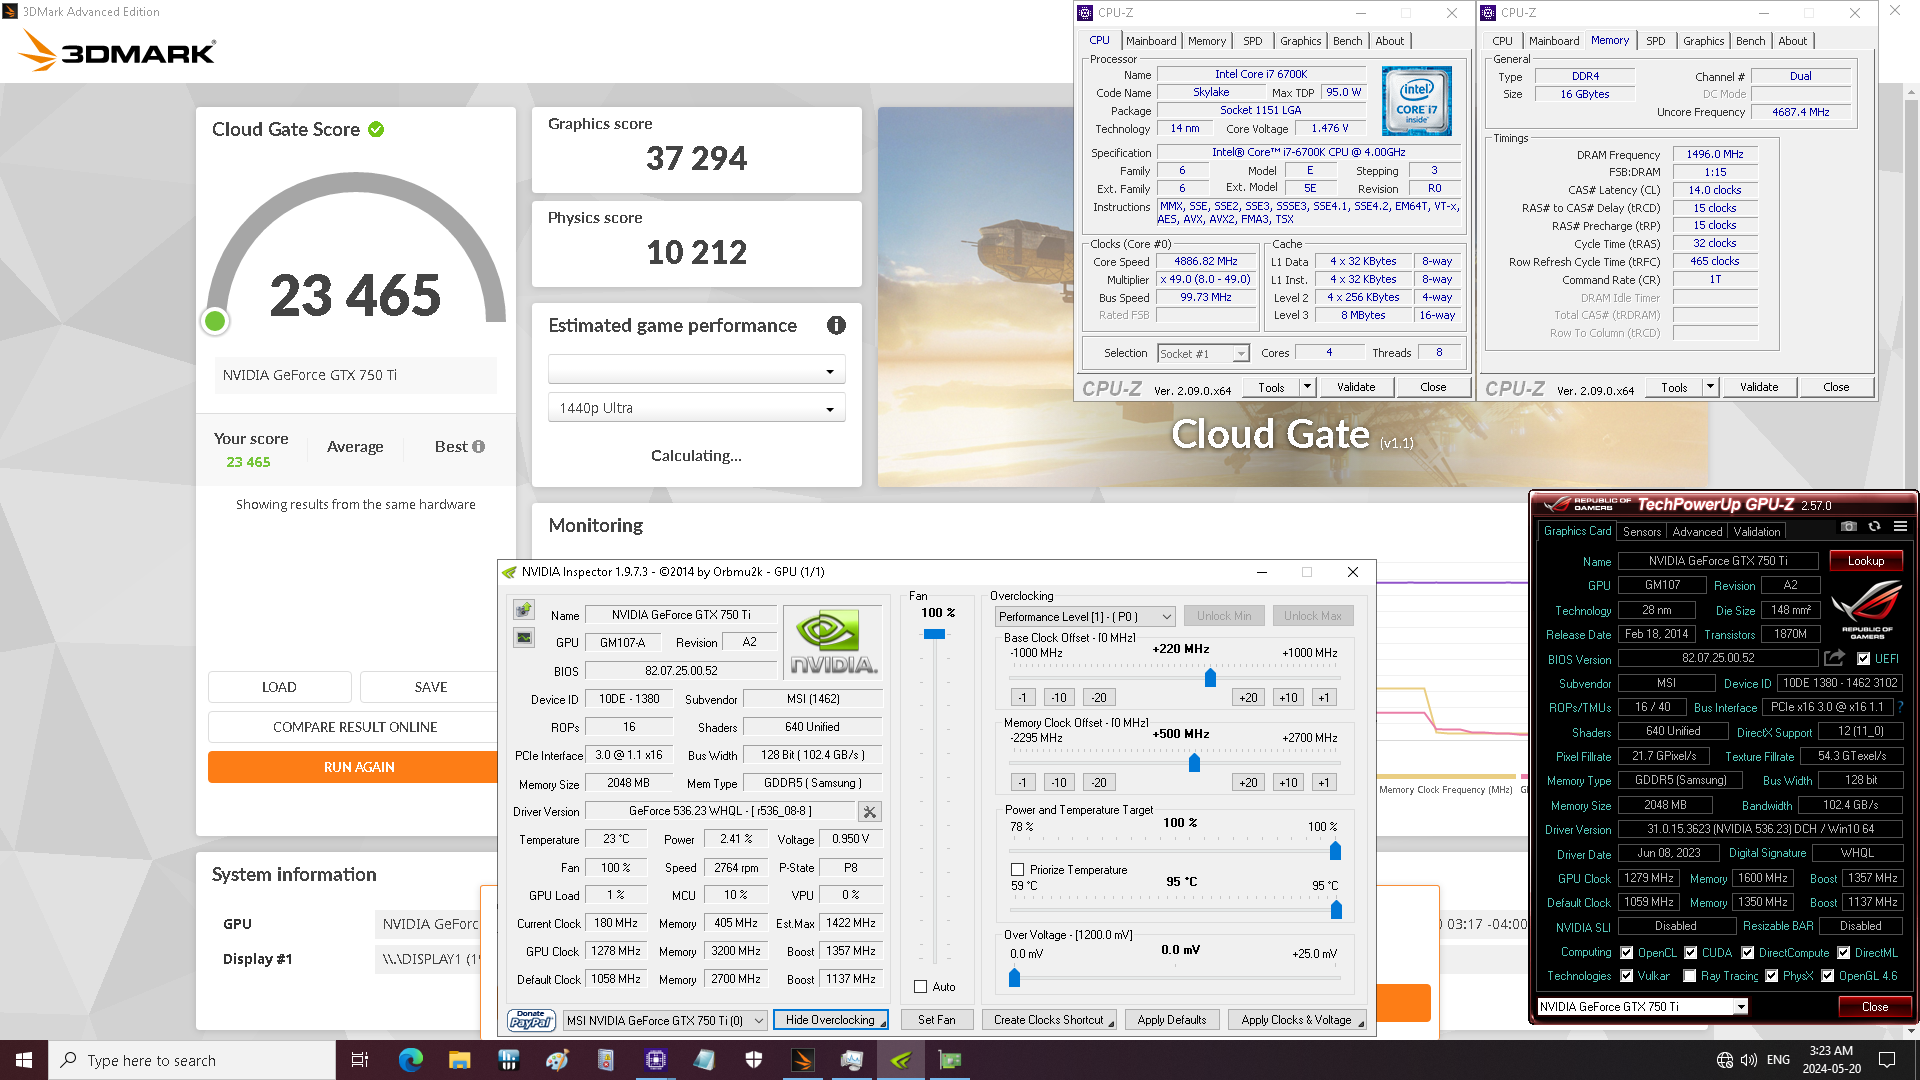Viewport: 1920px width, 1080px height.
Task: Expand the Tools arrow in left CPU-Z window
Action: (x=1307, y=387)
